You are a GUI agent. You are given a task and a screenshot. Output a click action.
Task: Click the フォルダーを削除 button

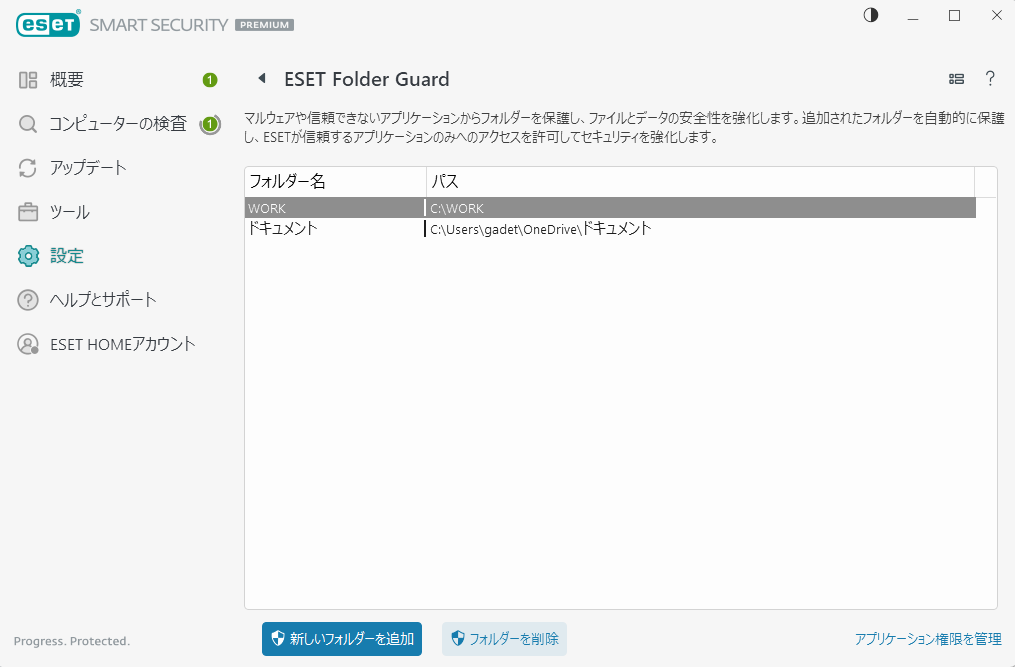pyautogui.click(x=504, y=638)
